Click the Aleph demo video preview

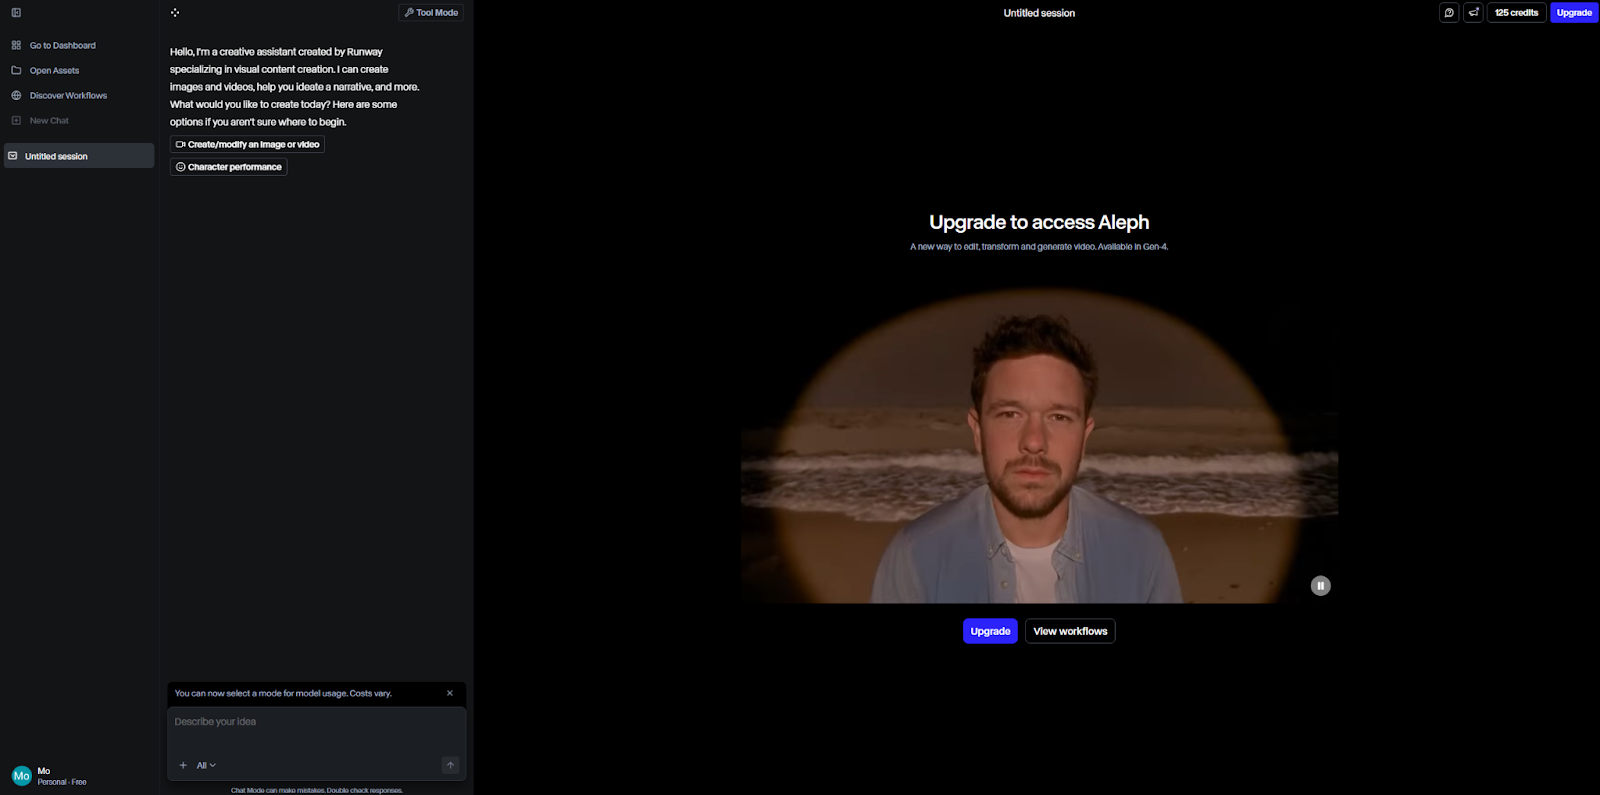(1039, 446)
